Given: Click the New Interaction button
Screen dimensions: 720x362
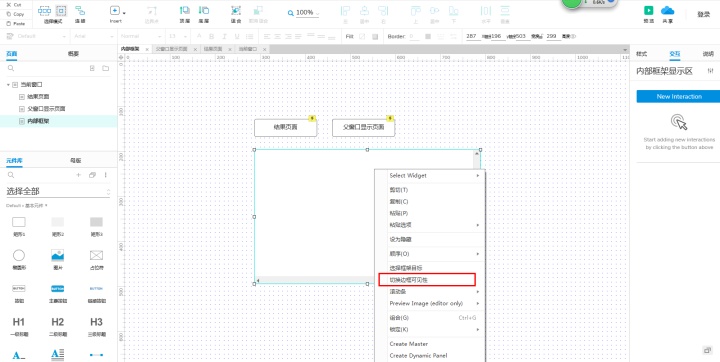Looking at the screenshot, I should pos(679,96).
